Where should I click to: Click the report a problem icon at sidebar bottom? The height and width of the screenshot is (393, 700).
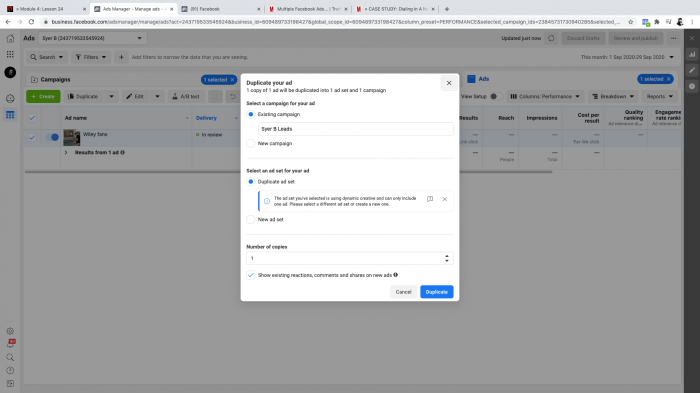[x=10, y=384]
